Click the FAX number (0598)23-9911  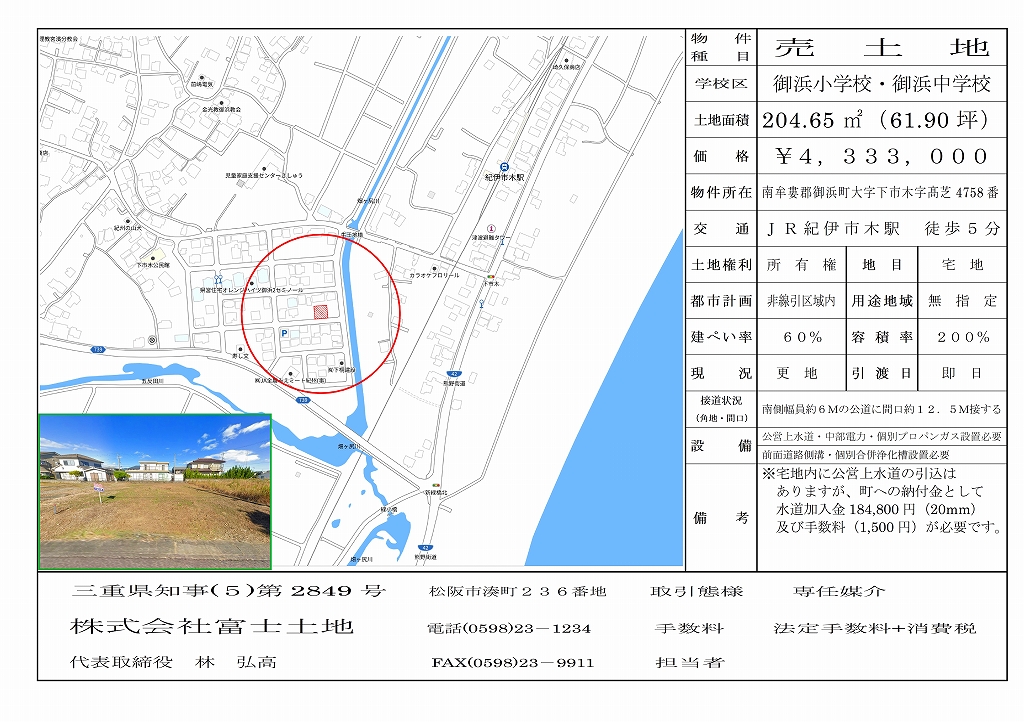click(x=513, y=663)
